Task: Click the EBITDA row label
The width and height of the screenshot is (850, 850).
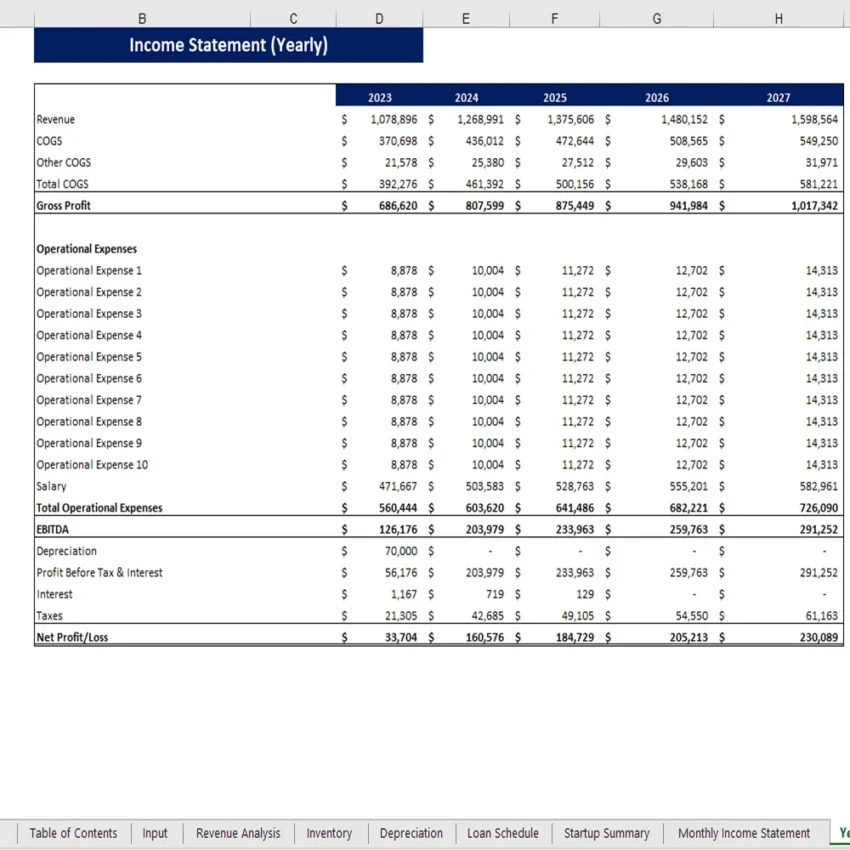Action: (52, 530)
